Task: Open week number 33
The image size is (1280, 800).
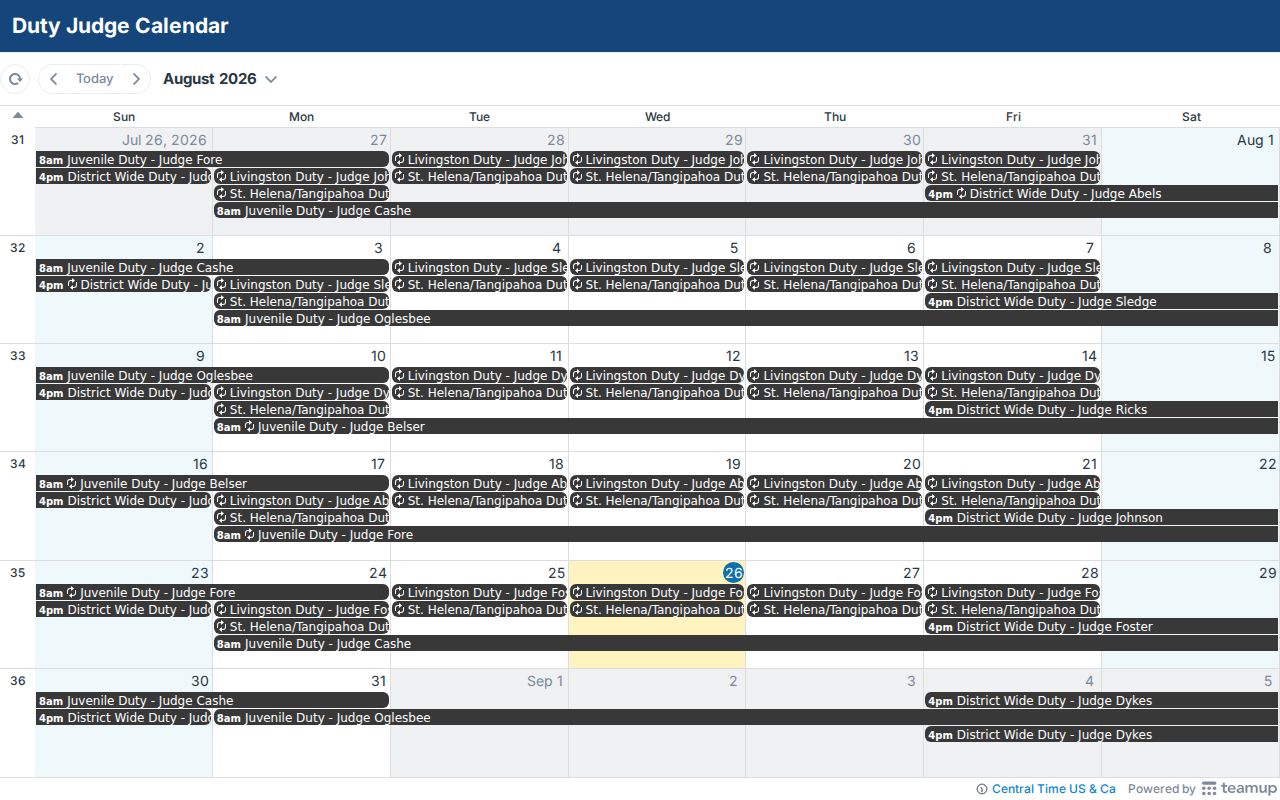Action: 17,356
